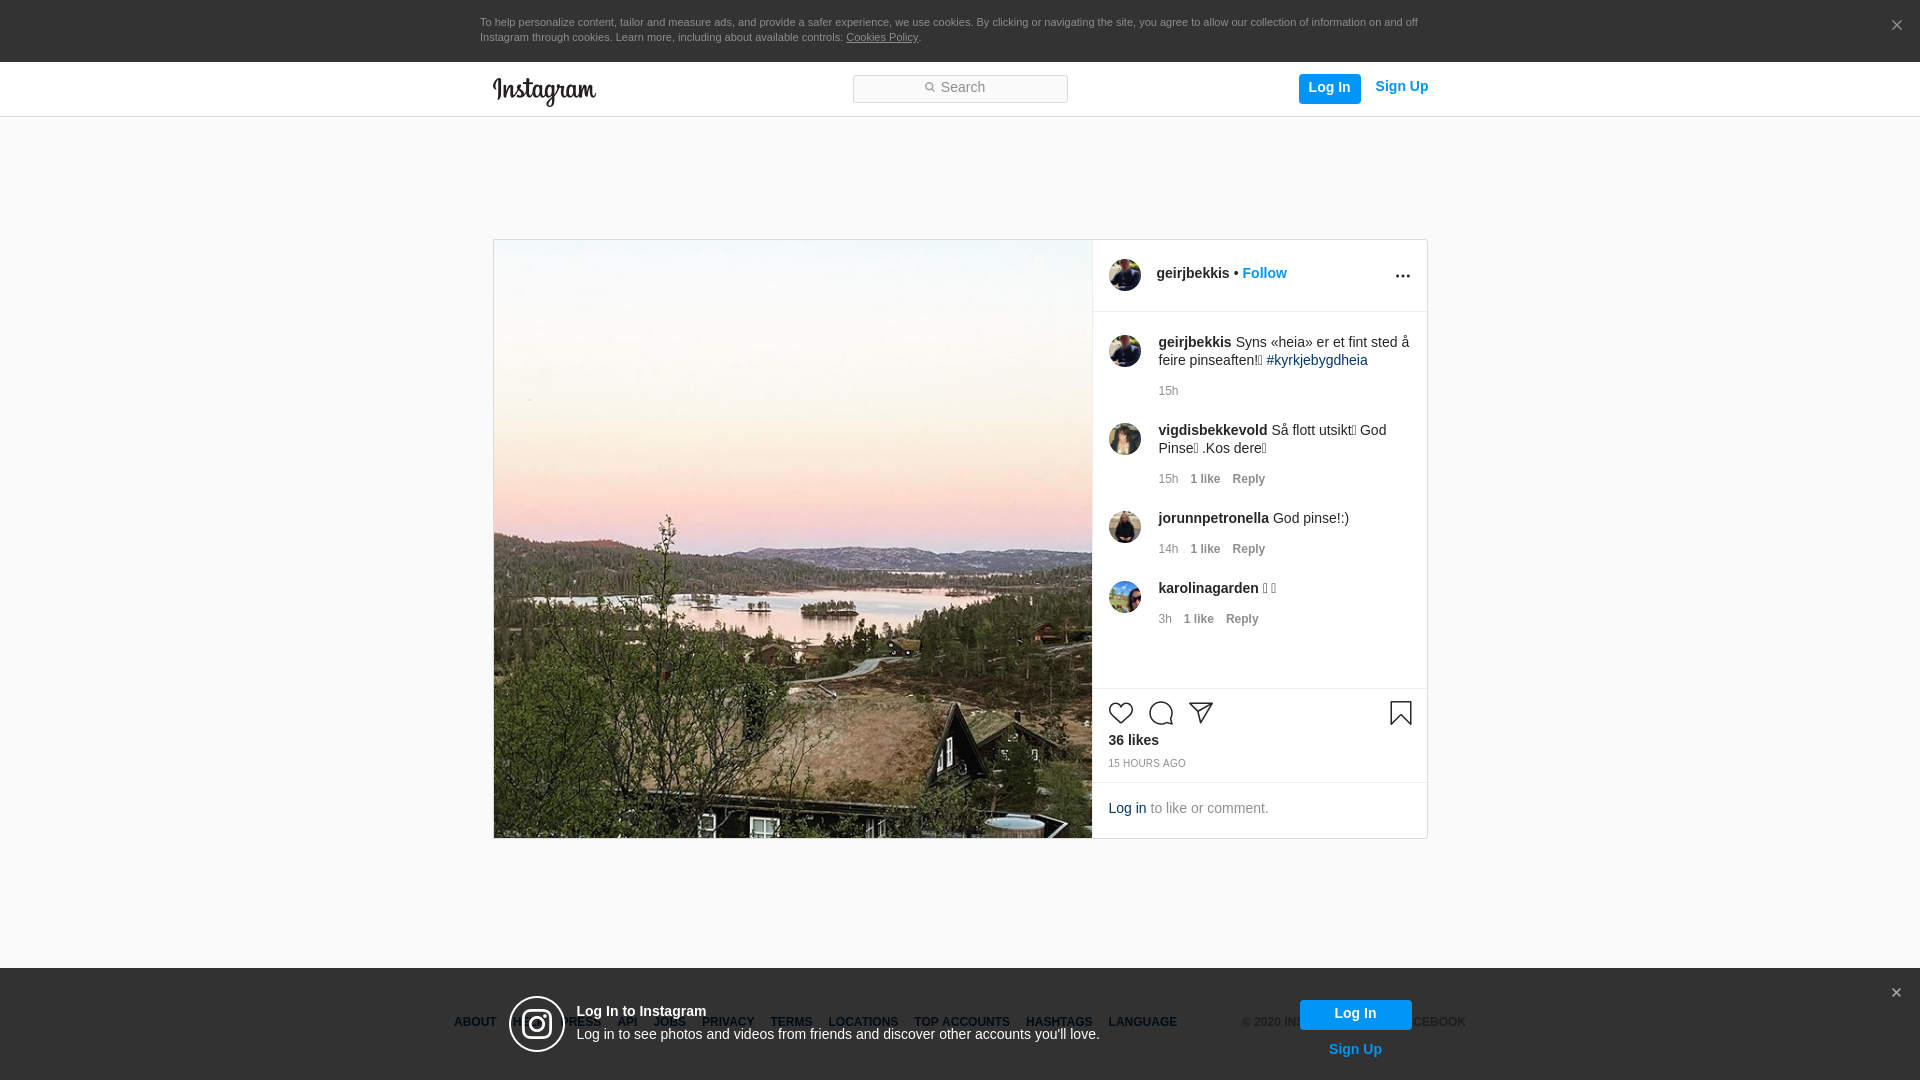Follow geirjbekkis
The image size is (1920, 1080).
(1264, 273)
